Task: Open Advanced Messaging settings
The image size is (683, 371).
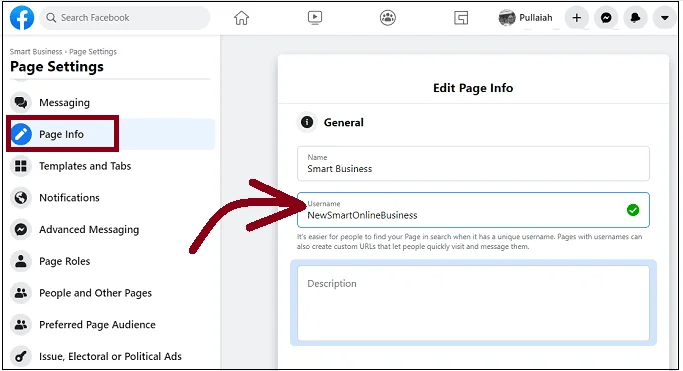Action: click(111, 229)
